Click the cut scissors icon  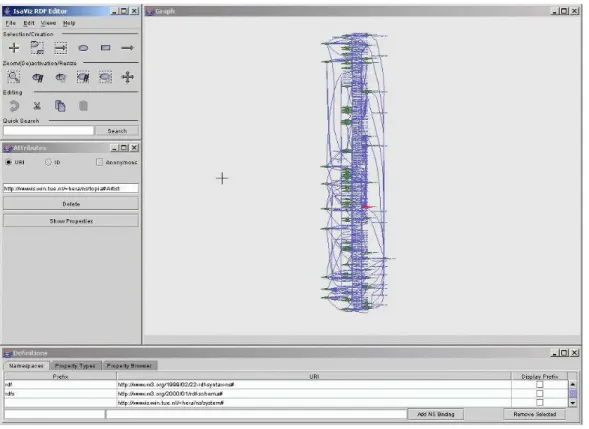pyautogui.click(x=37, y=106)
